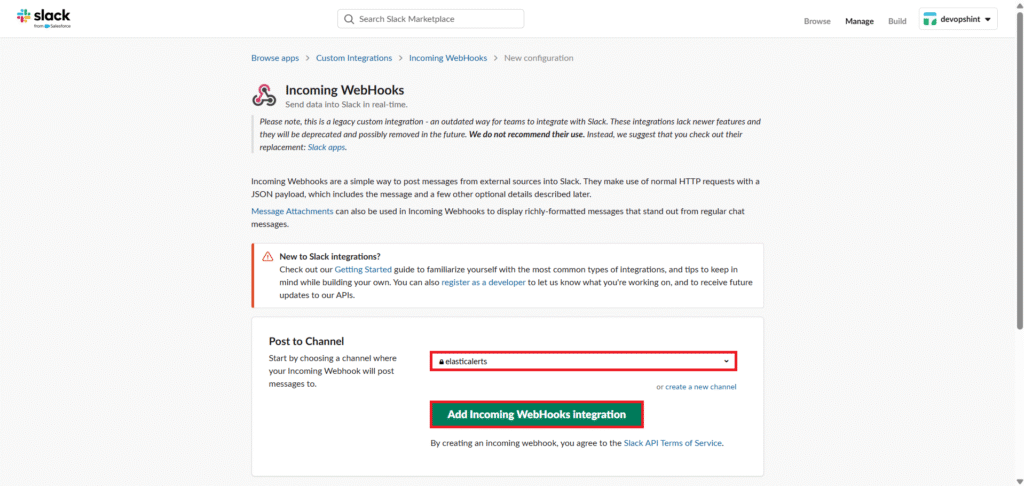The image size is (1024, 486).
Task: Click the search magnifier icon
Action: tap(349, 19)
